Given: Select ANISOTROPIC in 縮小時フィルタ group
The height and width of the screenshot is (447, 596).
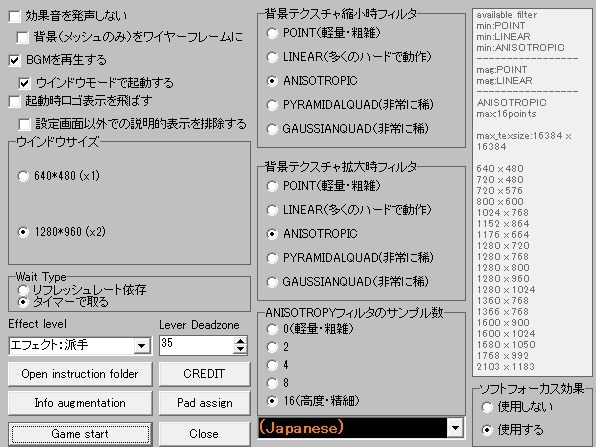Looking at the screenshot, I should (272, 81).
